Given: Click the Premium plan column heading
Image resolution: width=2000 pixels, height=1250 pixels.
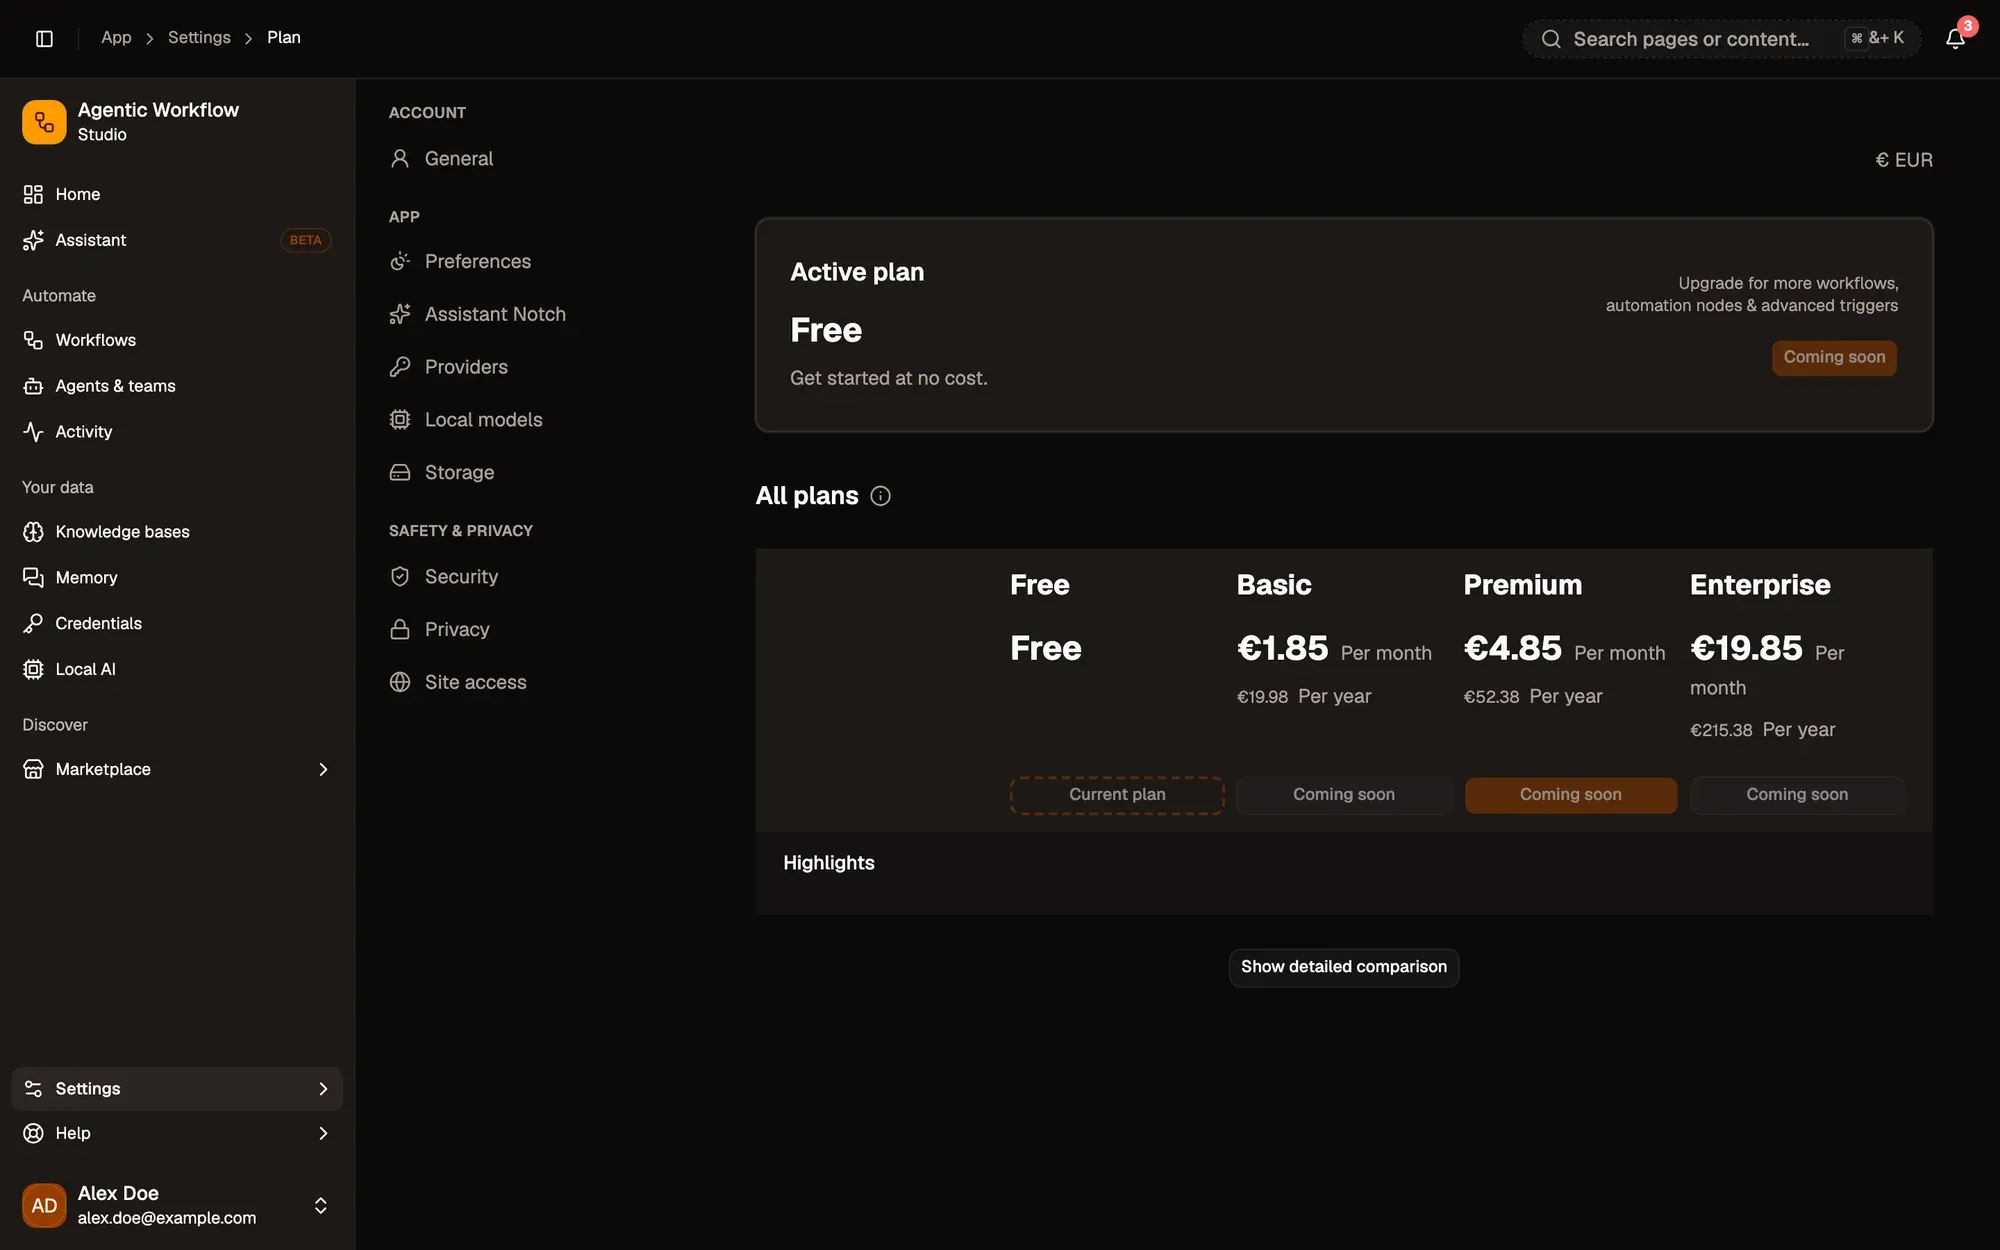Looking at the screenshot, I should click(x=1523, y=585).
